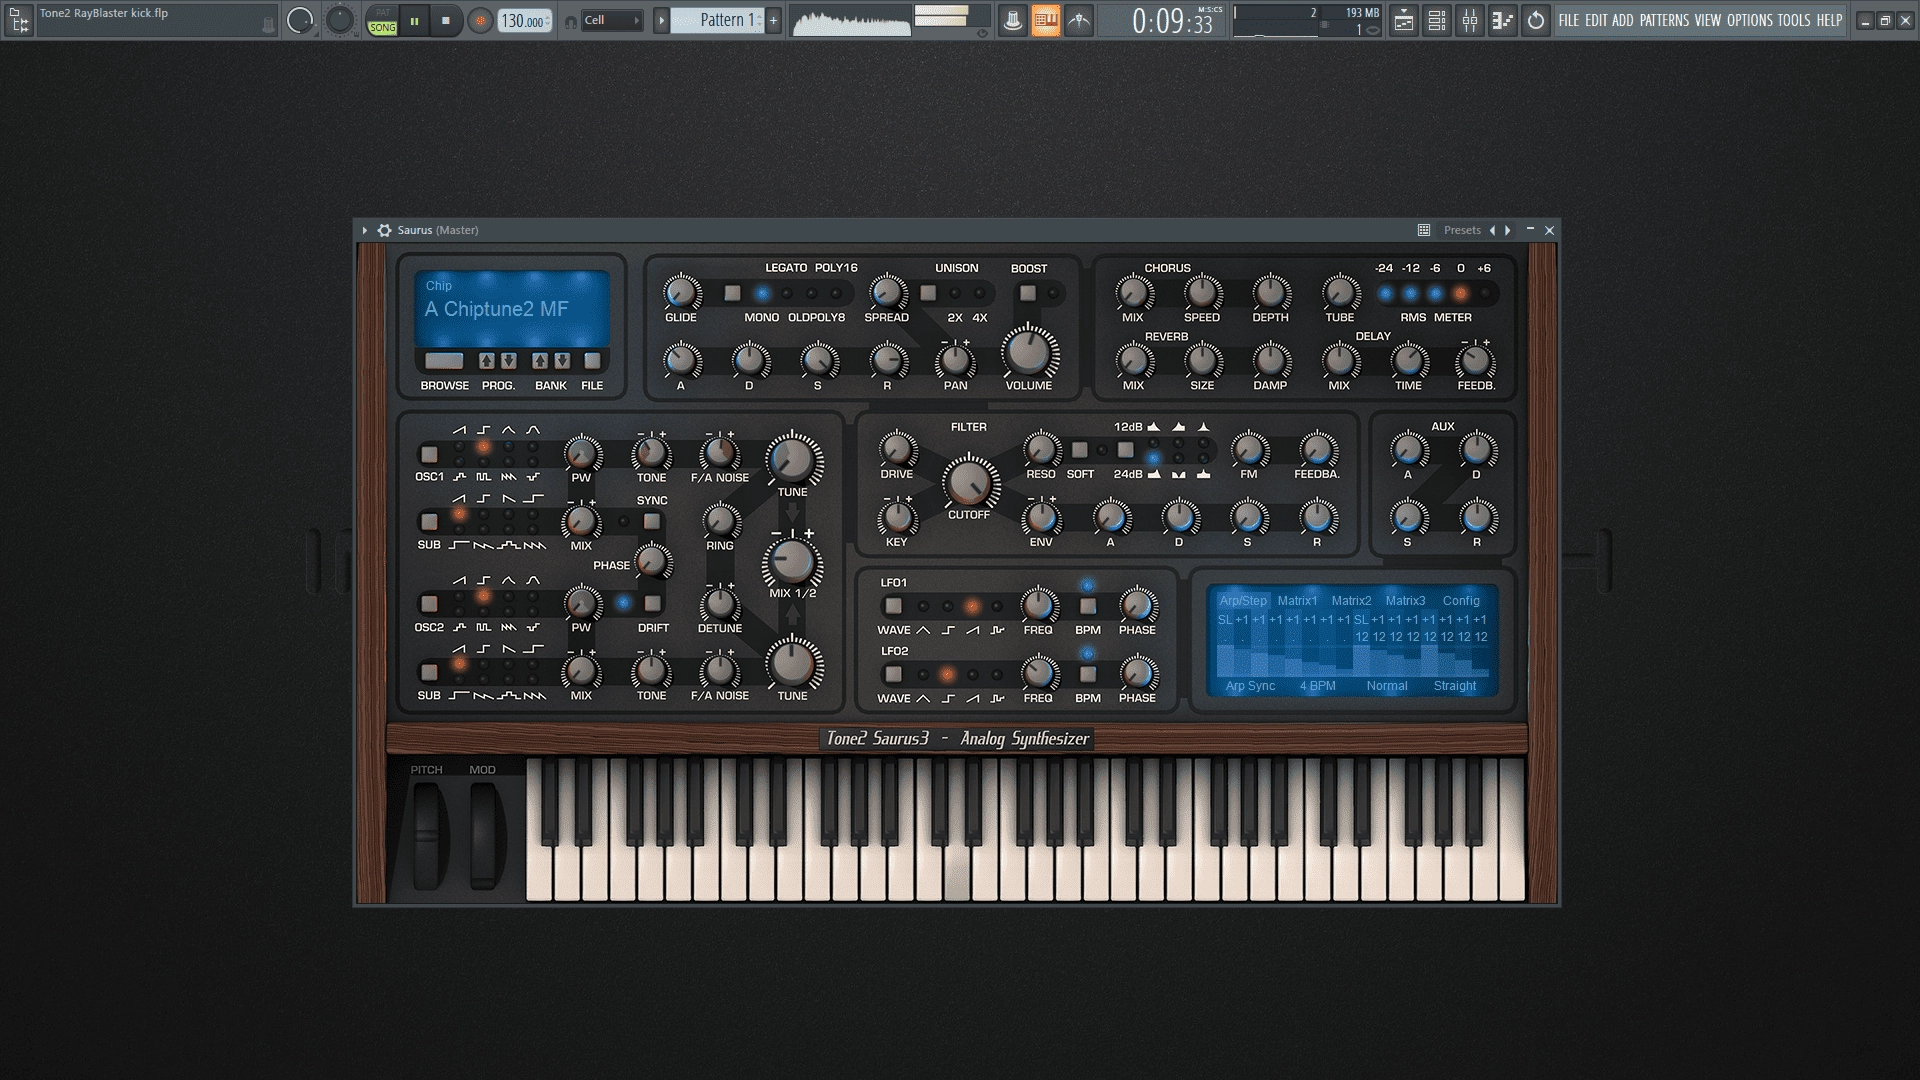Go to previous preset arrow in Saurus title bar
Screen dimensions: 1920x1080
click(x=1493, y=230)
